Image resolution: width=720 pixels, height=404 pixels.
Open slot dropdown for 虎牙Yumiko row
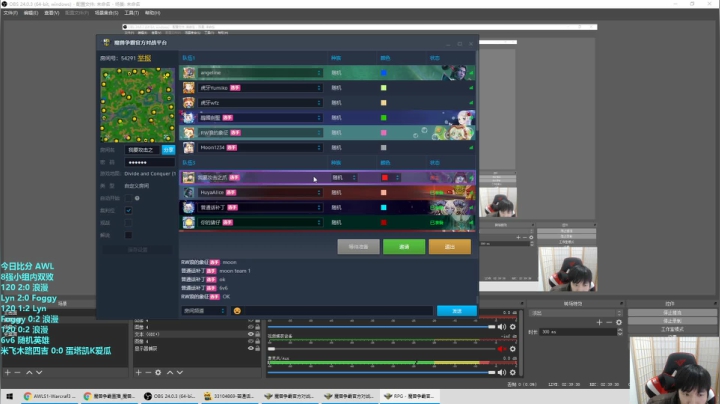point(319,88)
